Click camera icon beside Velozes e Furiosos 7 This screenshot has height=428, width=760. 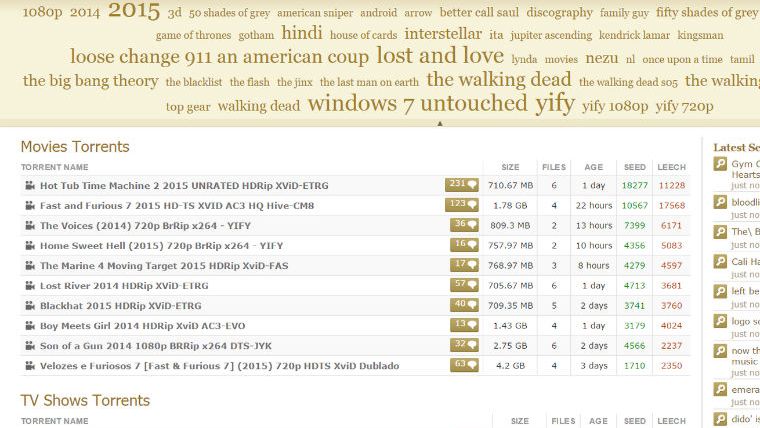point(30,365)
